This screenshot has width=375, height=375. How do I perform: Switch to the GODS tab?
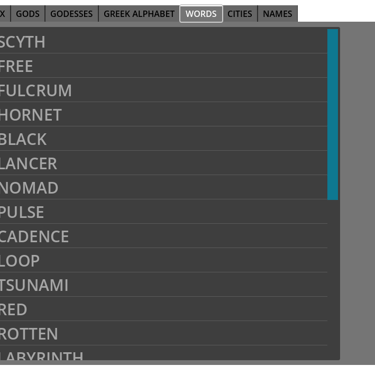[28, 14]
